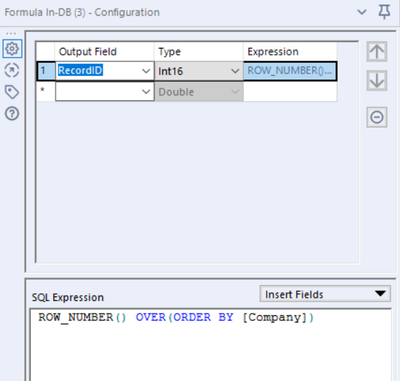
Task: Click the empty expression cell in new row
Action: 290,92
